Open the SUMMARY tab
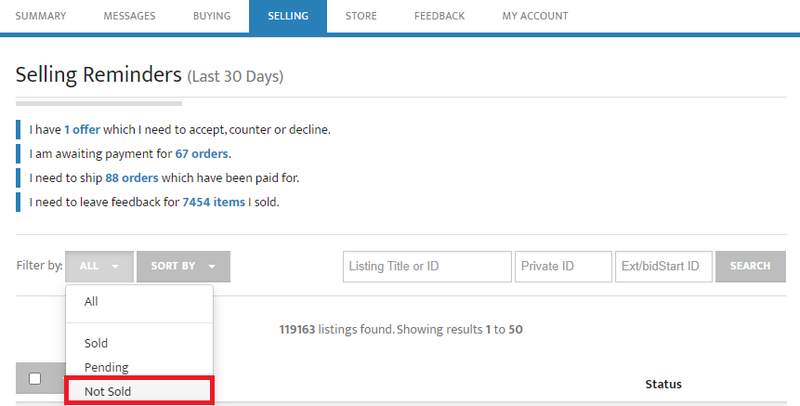Viewport: 800px width, 406px height. coord(41,16)
